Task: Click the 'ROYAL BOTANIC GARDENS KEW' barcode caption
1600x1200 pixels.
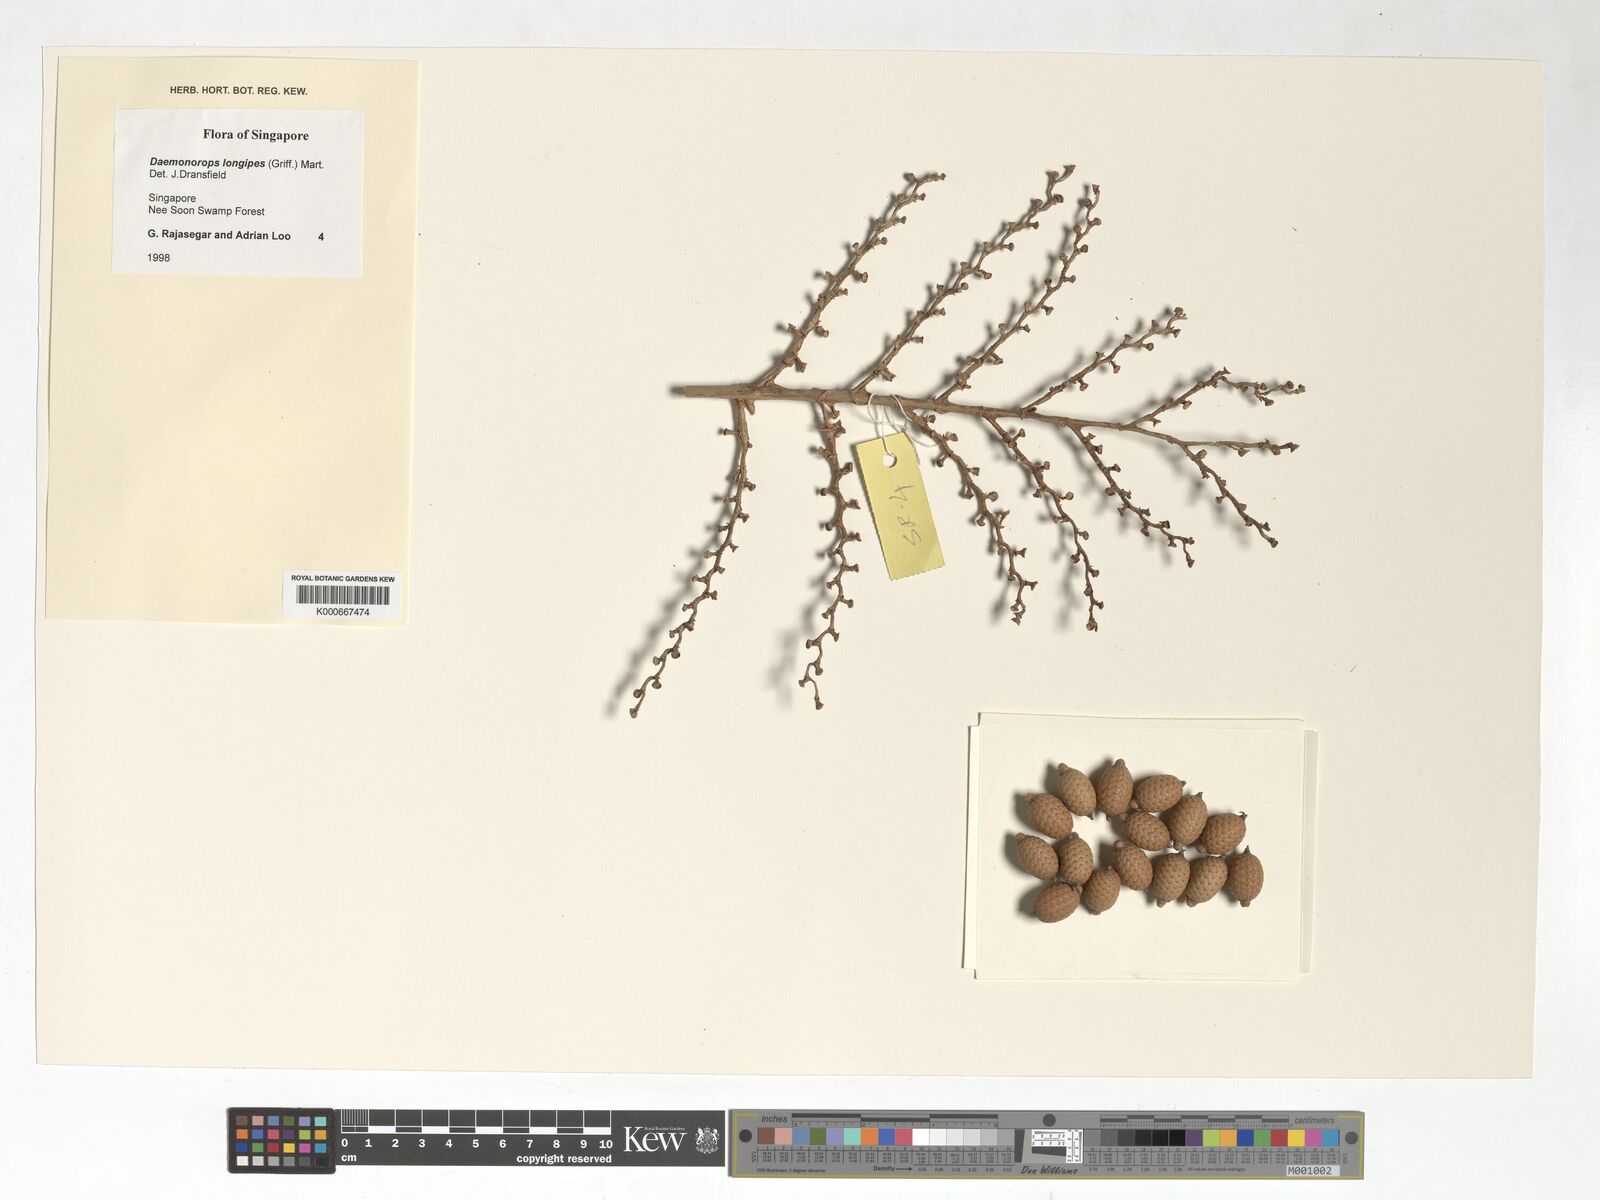Action: tap(342, 579)
